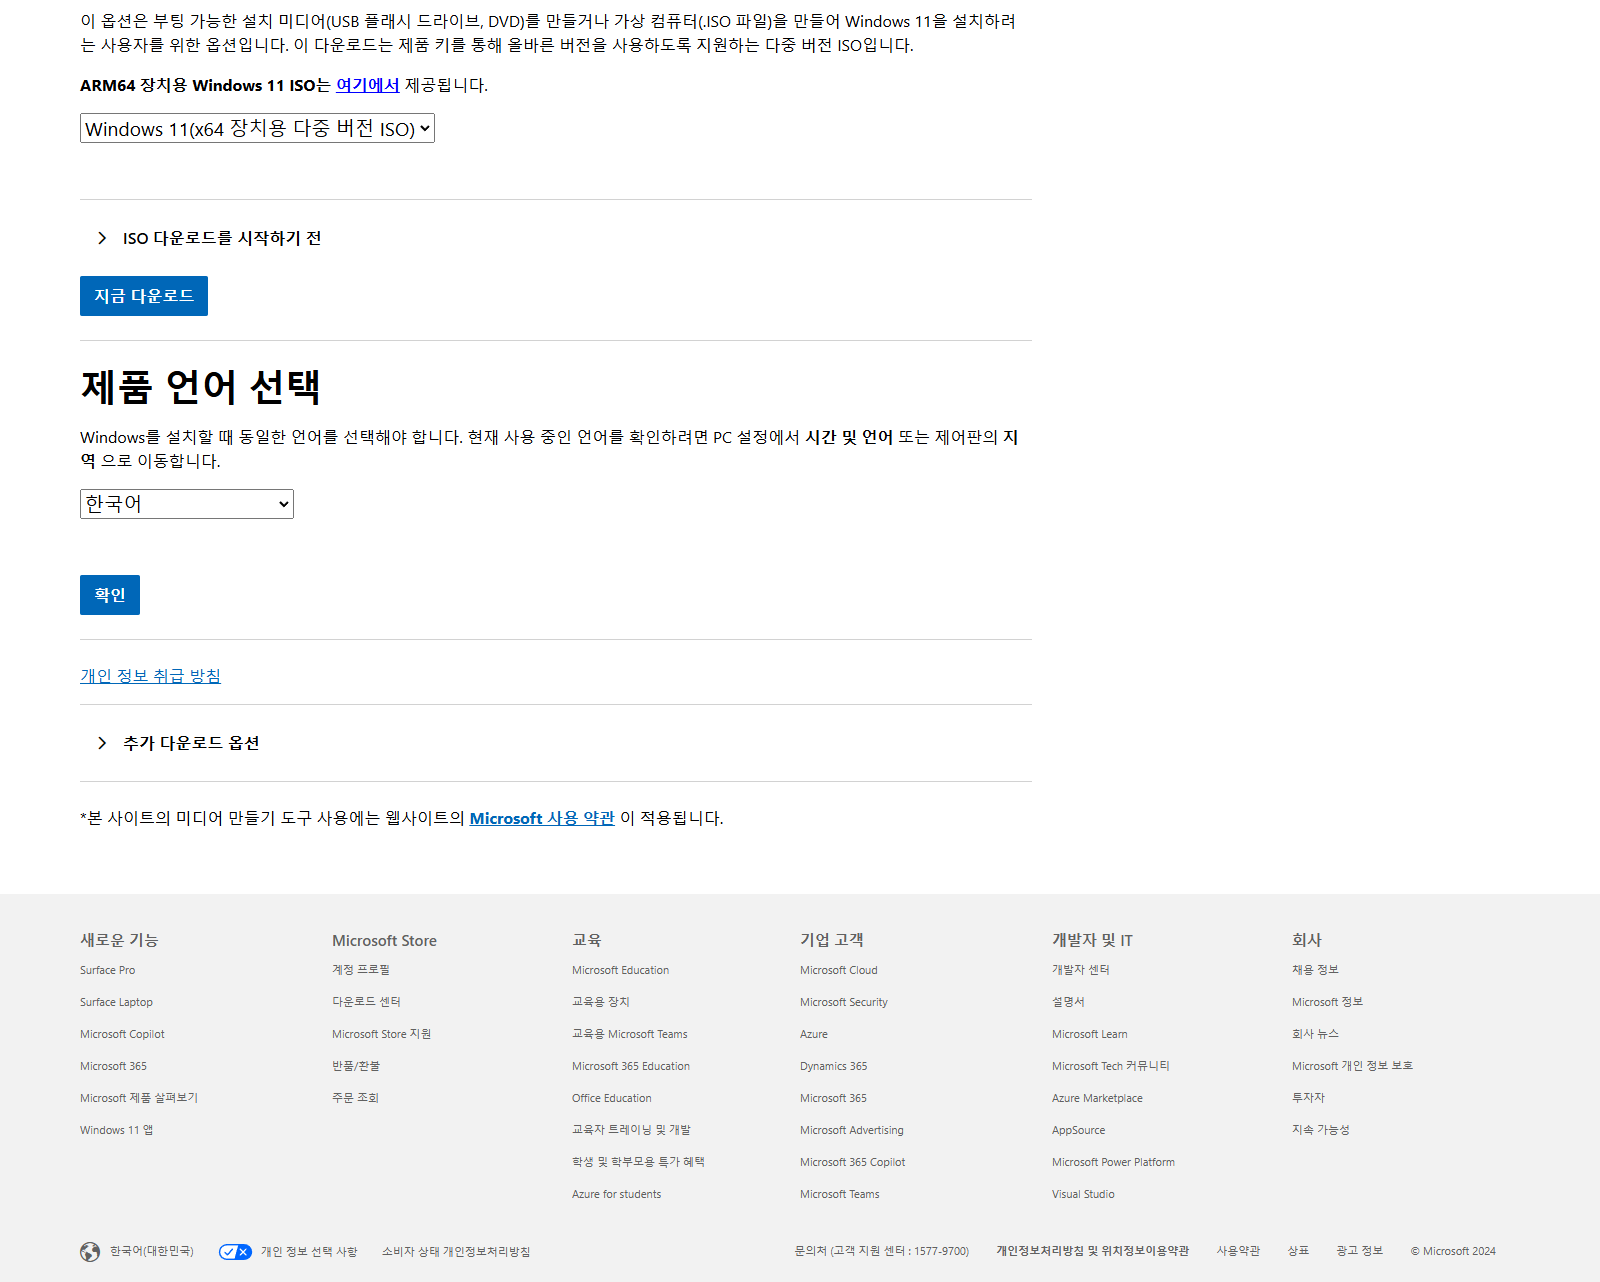
Task: Open 'Microsoft Learn' link
Action: coord(1089,1034)
